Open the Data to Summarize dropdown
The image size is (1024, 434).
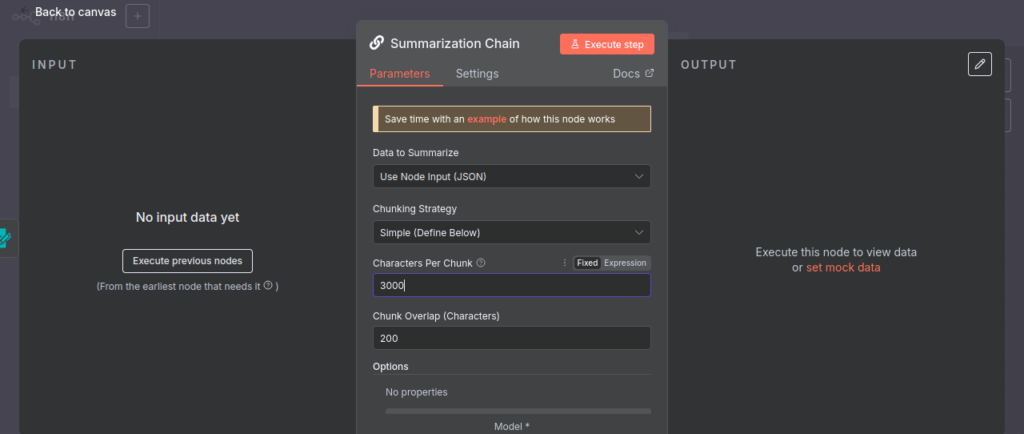(x=511, y=177)
